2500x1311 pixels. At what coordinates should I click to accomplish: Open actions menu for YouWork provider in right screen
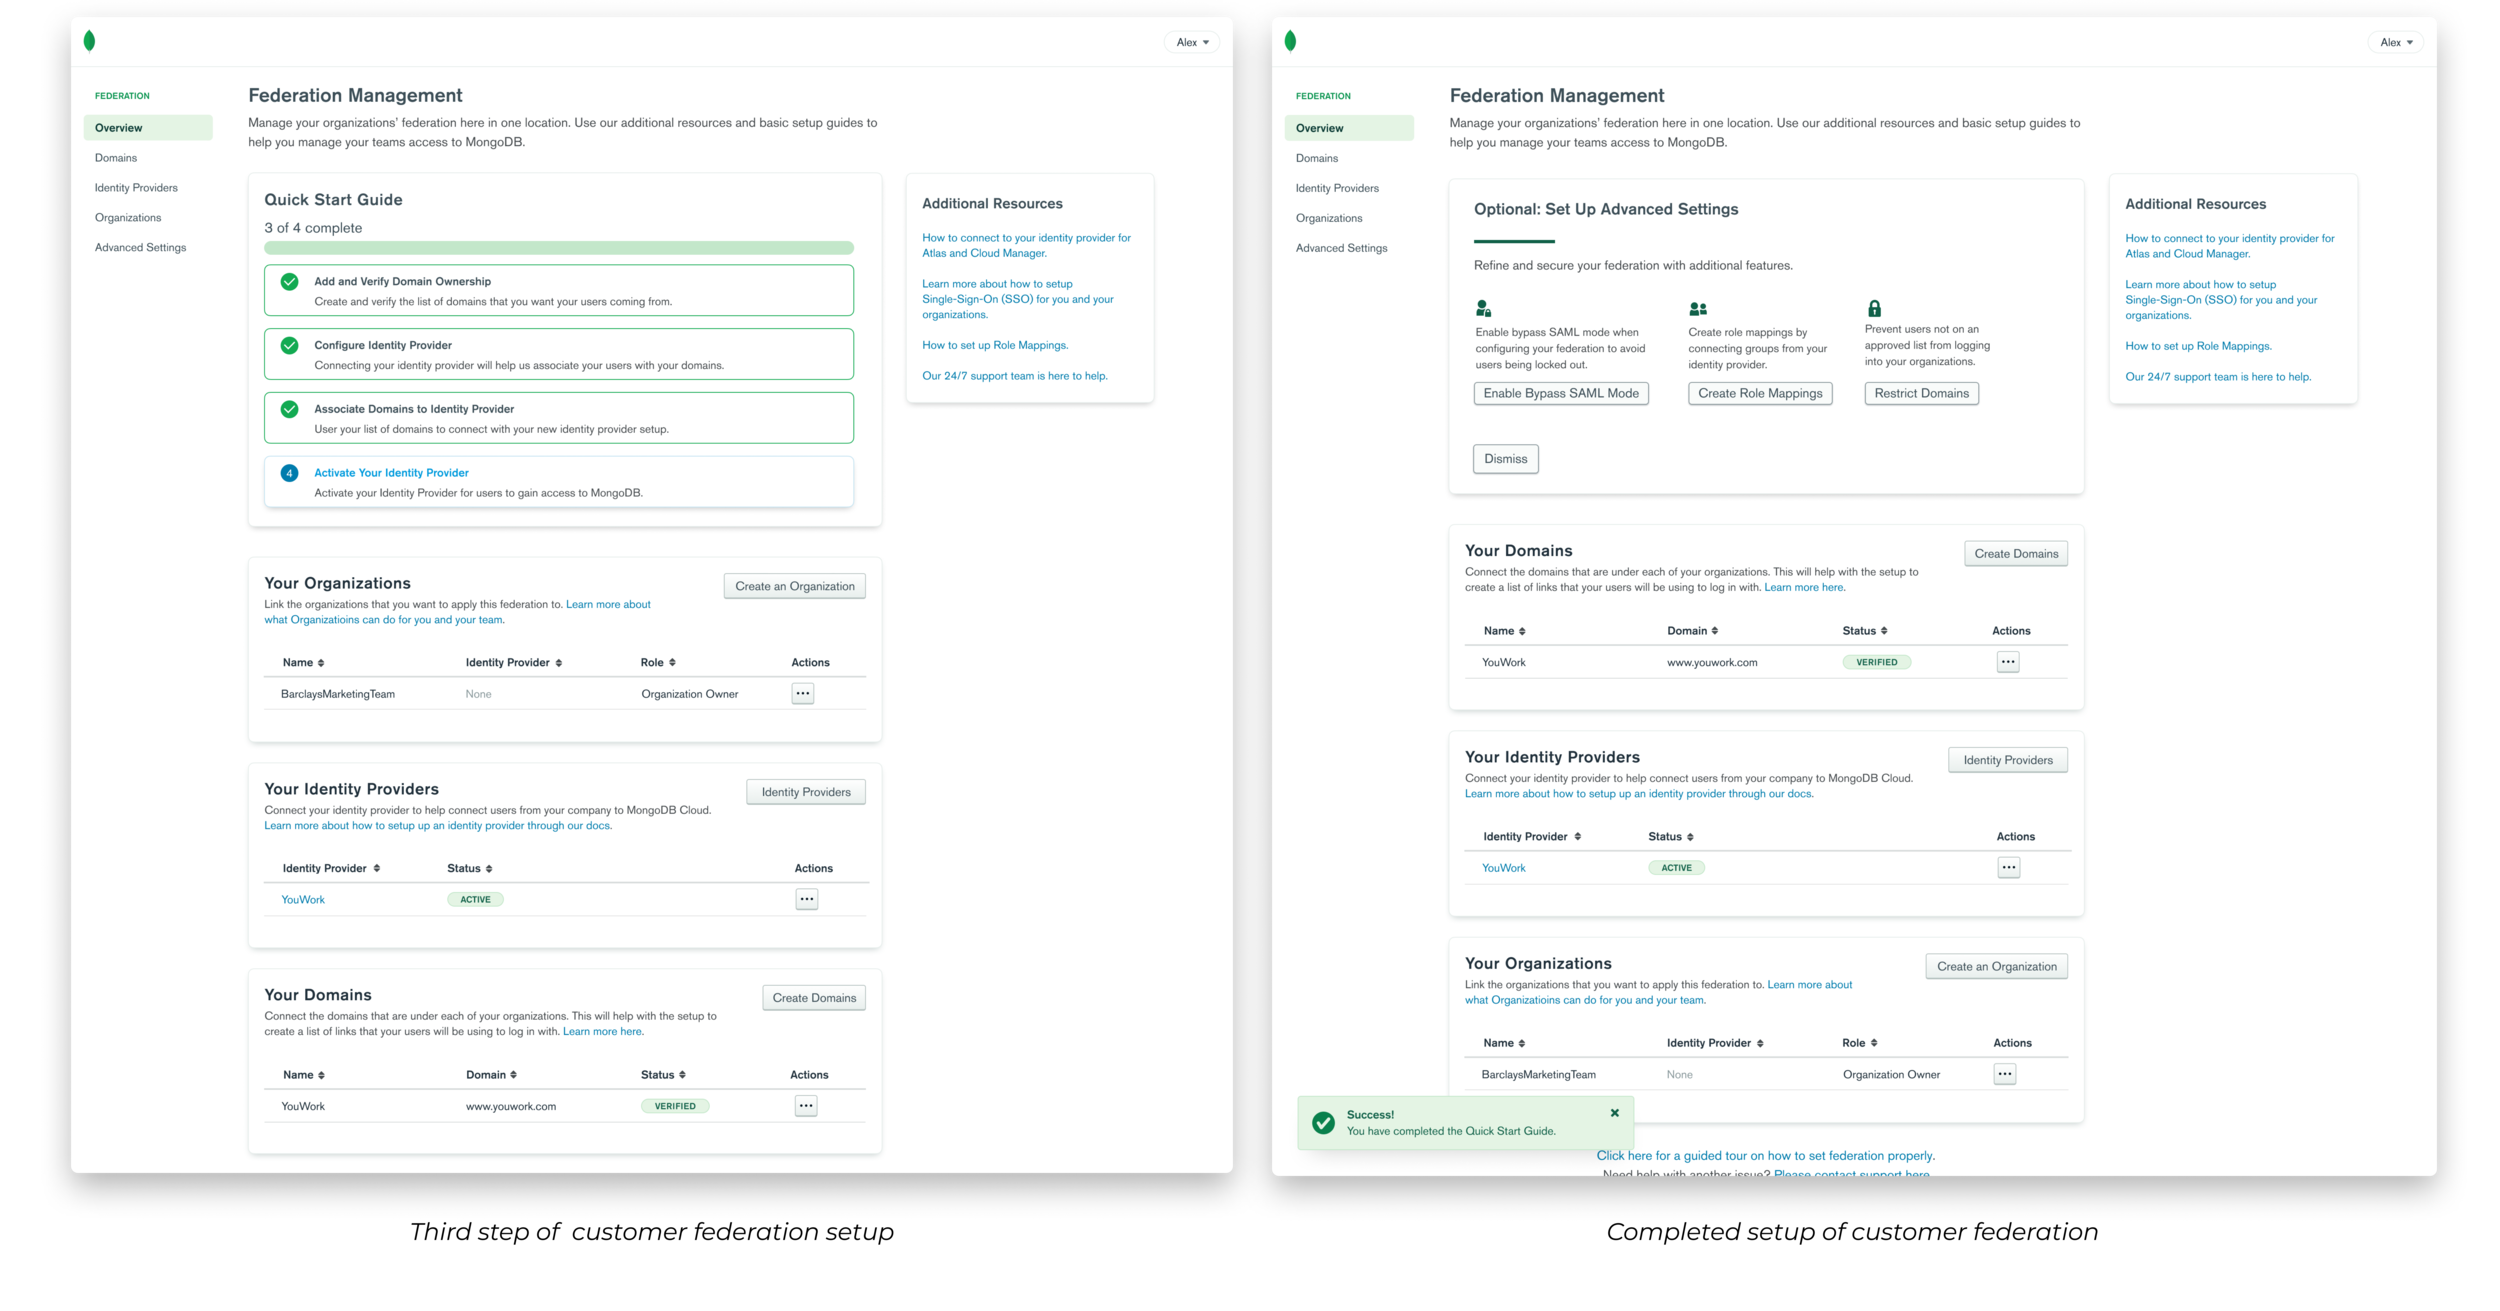tap(2009, 868)
